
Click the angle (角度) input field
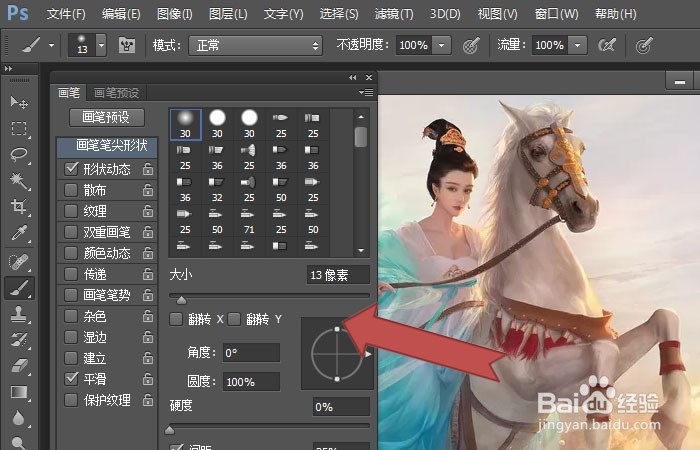251,353
